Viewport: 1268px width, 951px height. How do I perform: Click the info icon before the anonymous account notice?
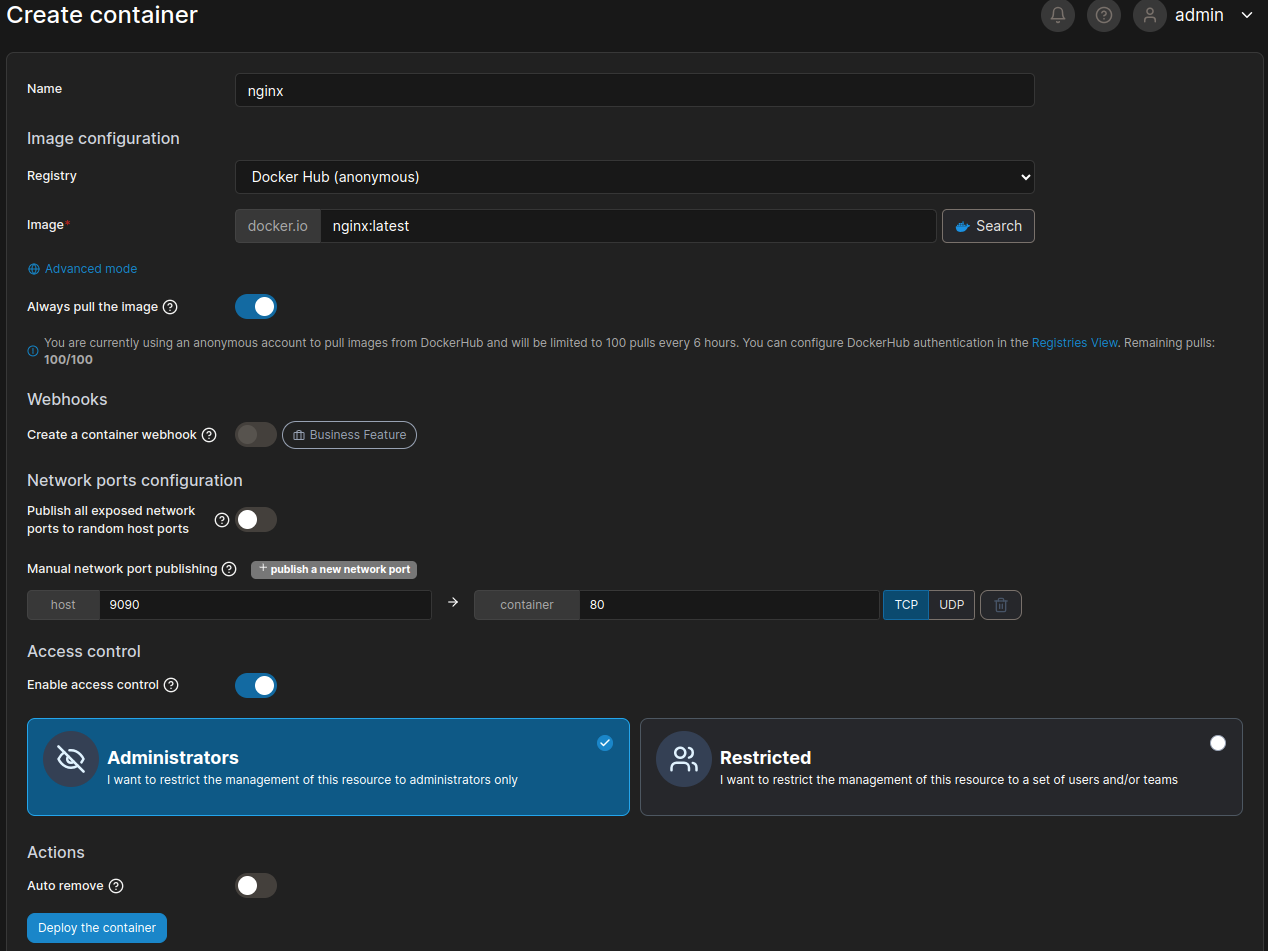coord(33,351)
